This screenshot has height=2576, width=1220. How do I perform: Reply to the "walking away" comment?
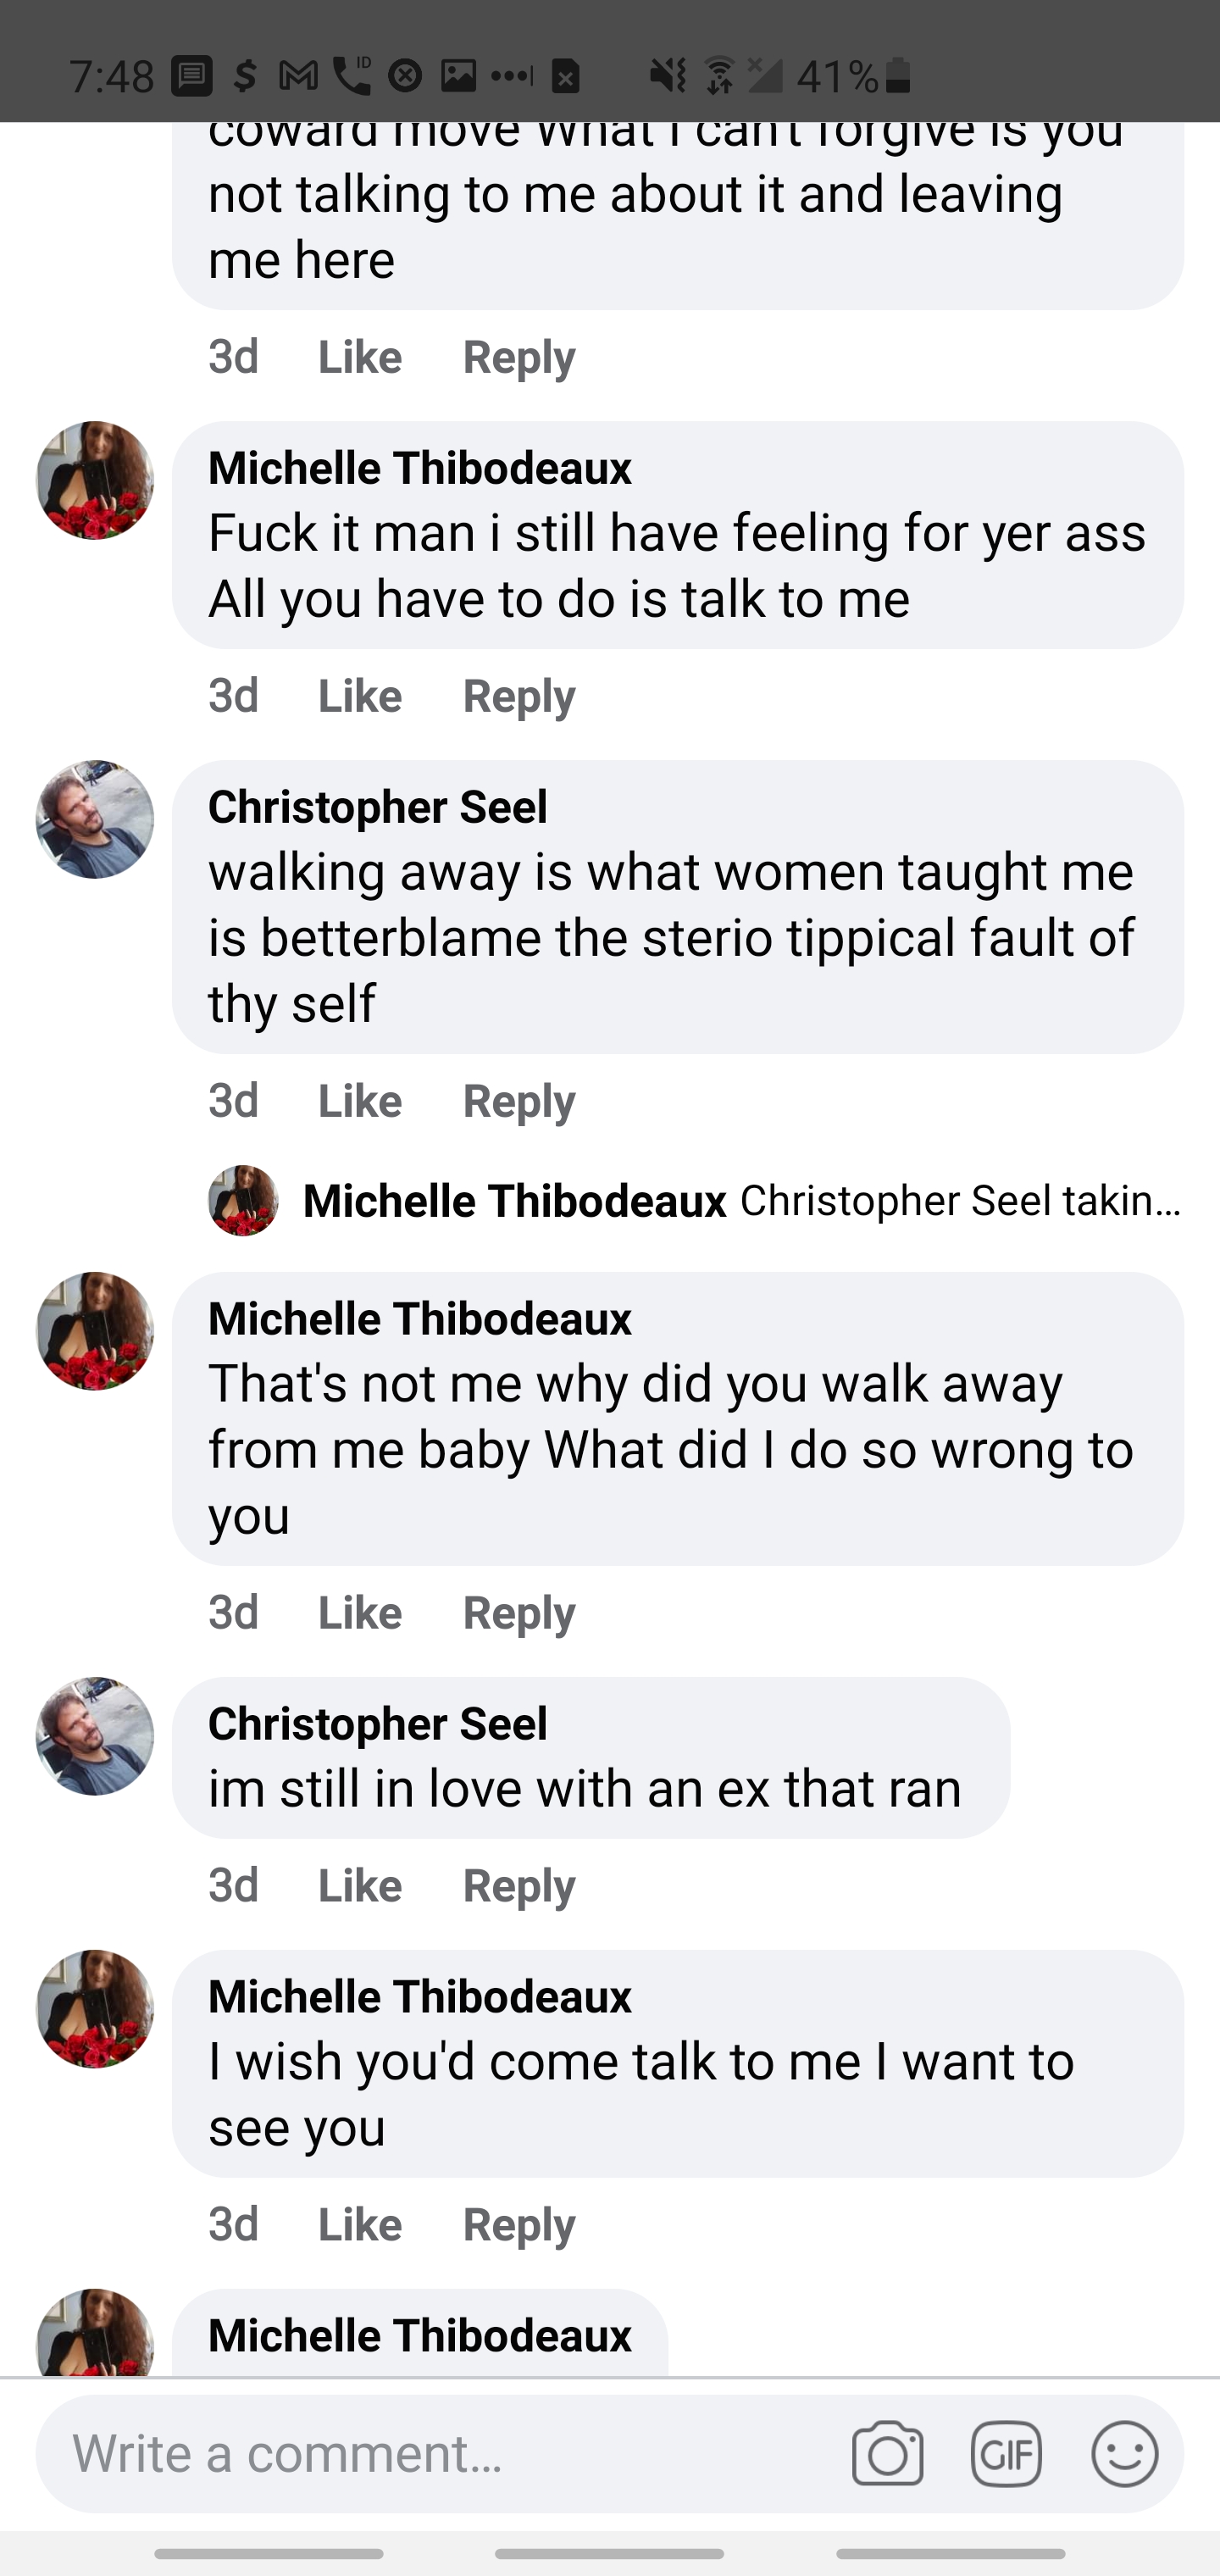click(518, 1100)
